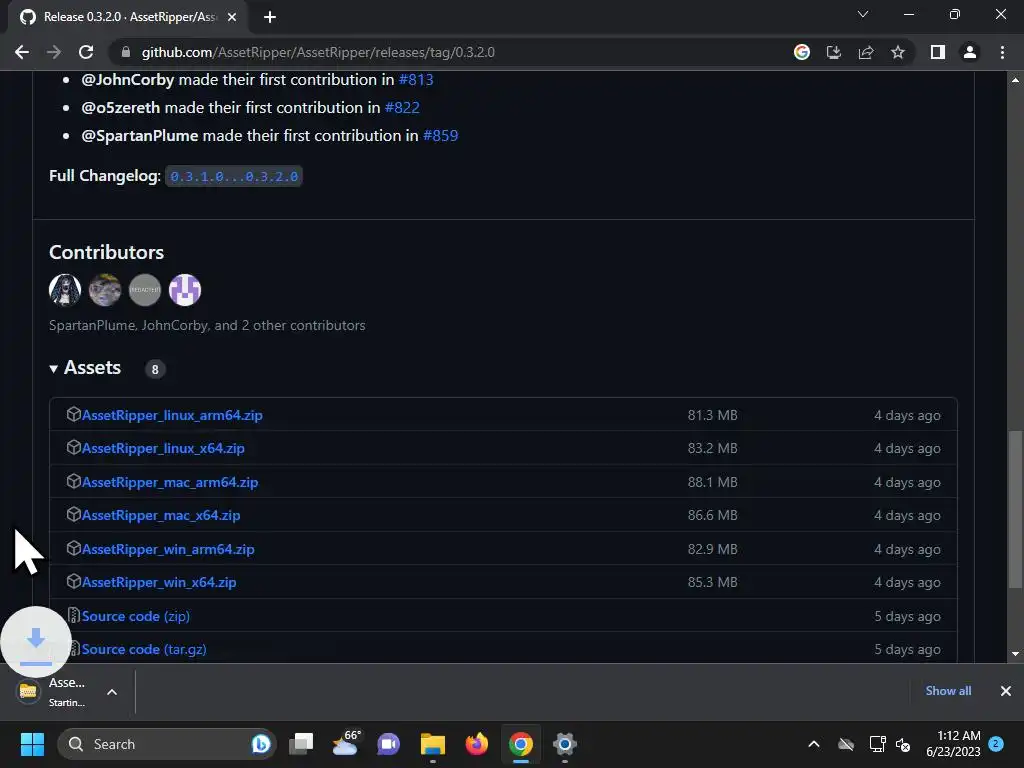
Task: Open File Explorer from taskbar
Action: 432,744
